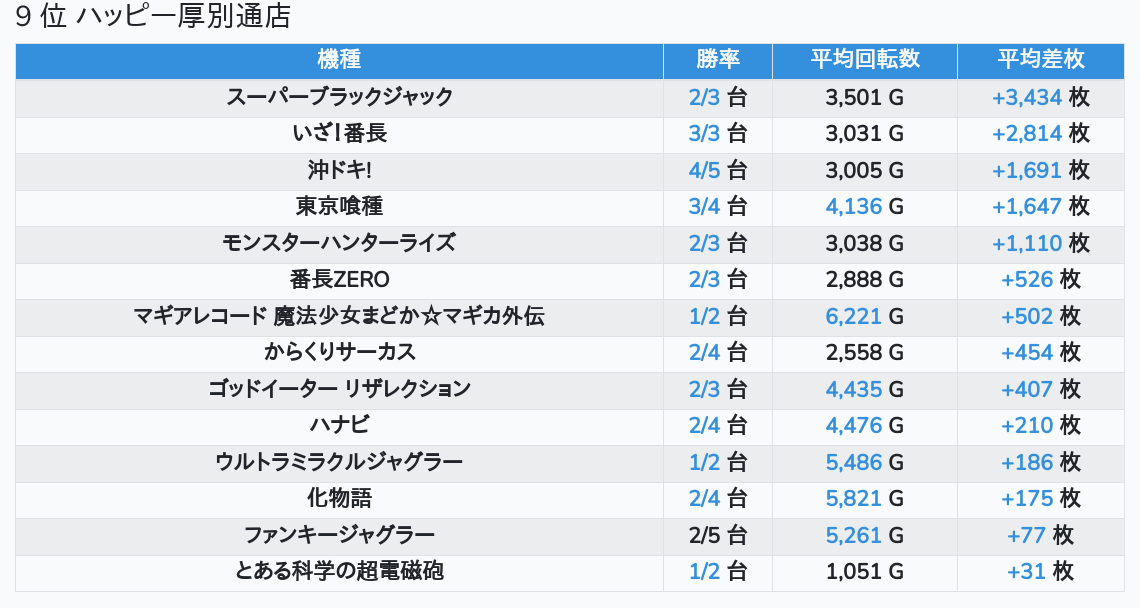This screenshot has height=608, width=1140.
Task: Open the とある科学の超電磁砲 machine entry
Action: click(339, 571)
